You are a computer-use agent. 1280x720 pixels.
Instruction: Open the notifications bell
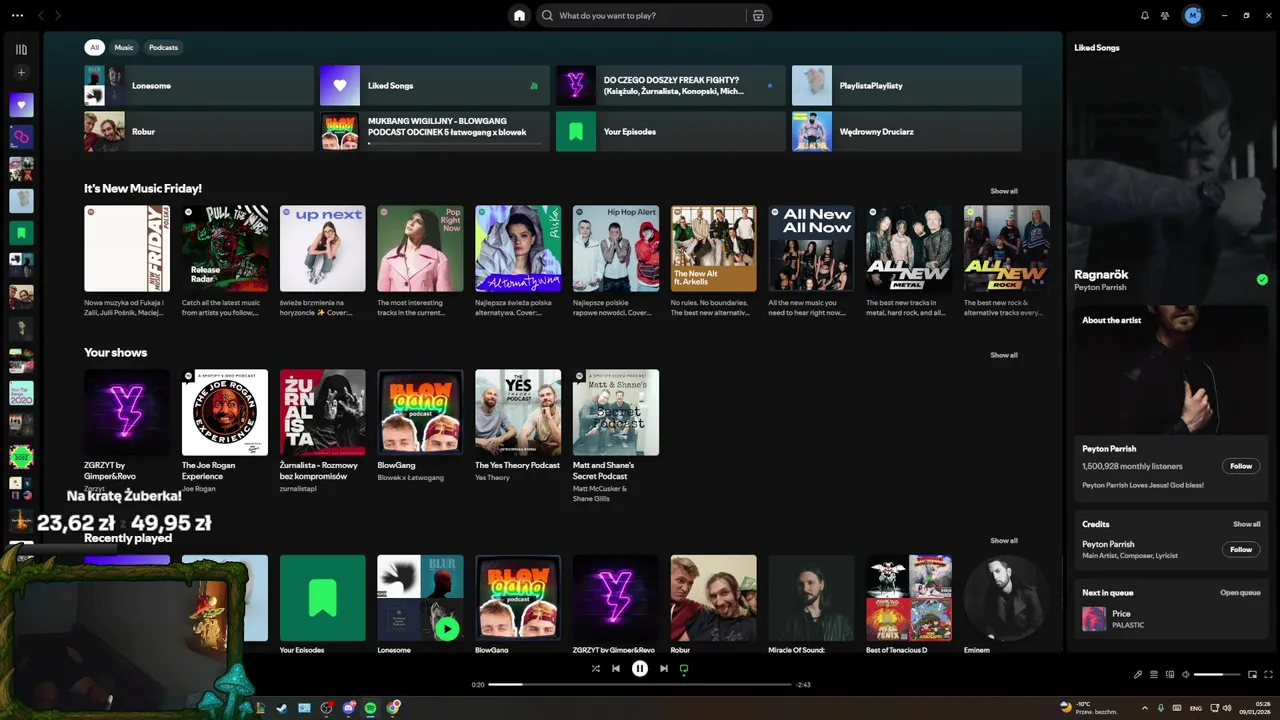coord(1145,15)
